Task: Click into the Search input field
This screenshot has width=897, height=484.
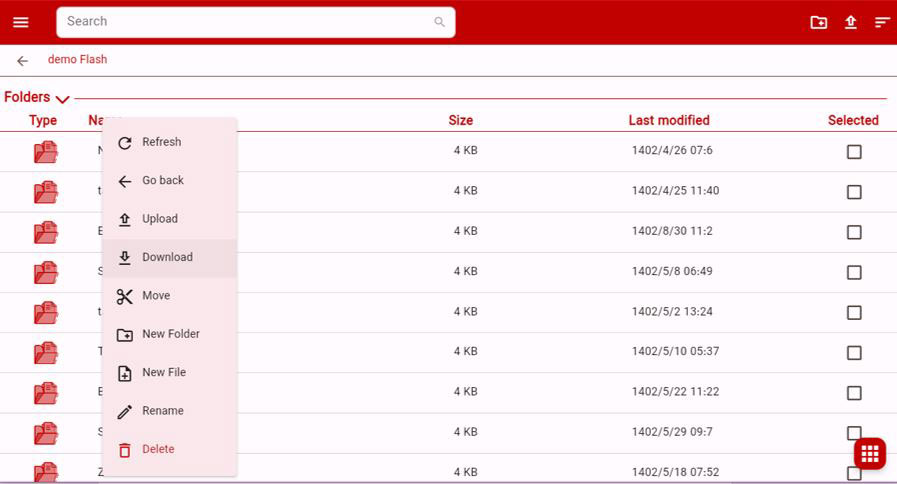Action: point(245,22)
